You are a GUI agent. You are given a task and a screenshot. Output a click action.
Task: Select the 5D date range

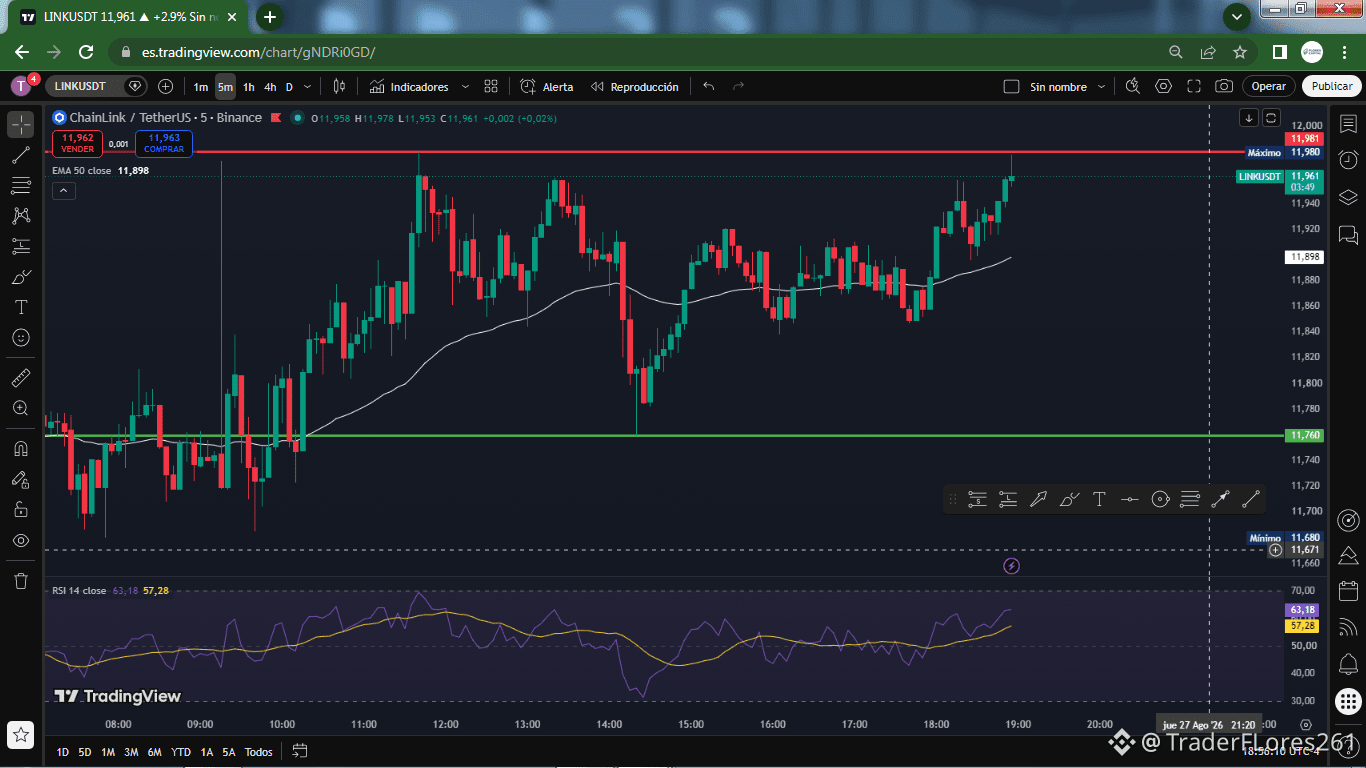click(x=85, y=752)
